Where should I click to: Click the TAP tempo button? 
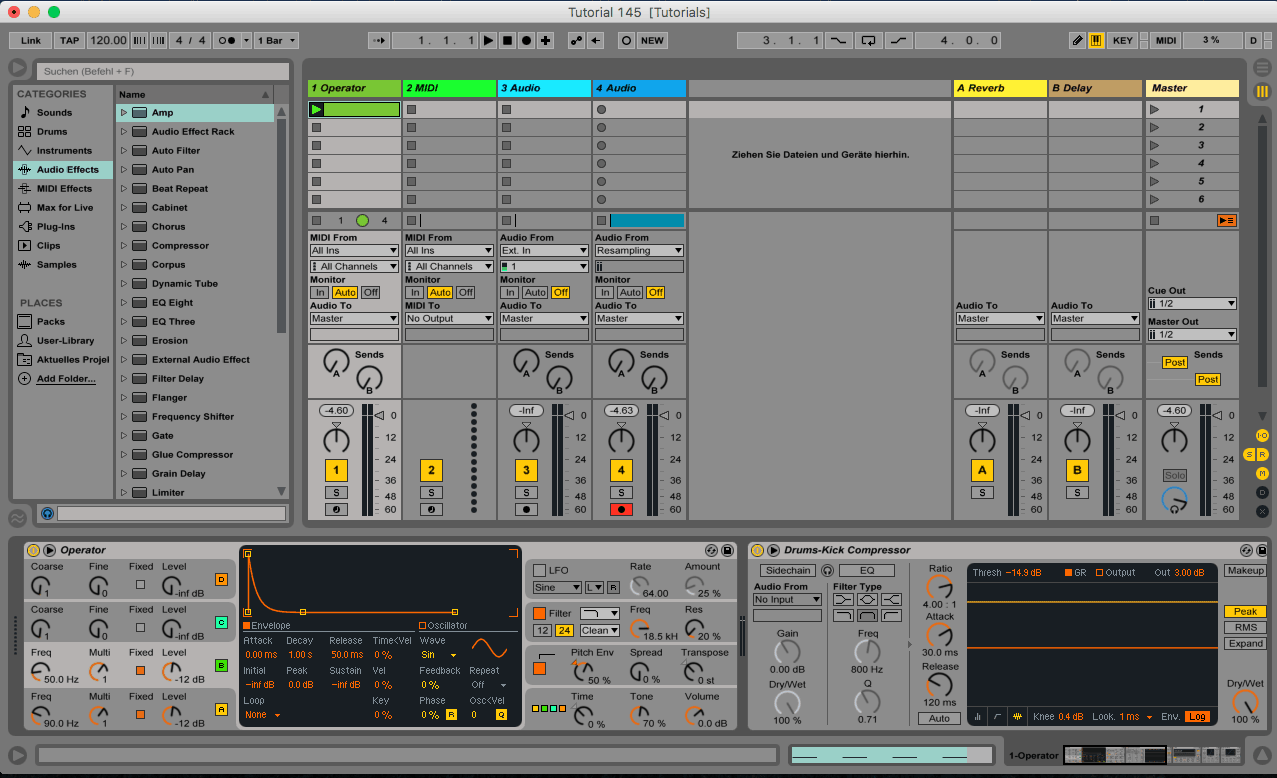[x=69, y=41]
